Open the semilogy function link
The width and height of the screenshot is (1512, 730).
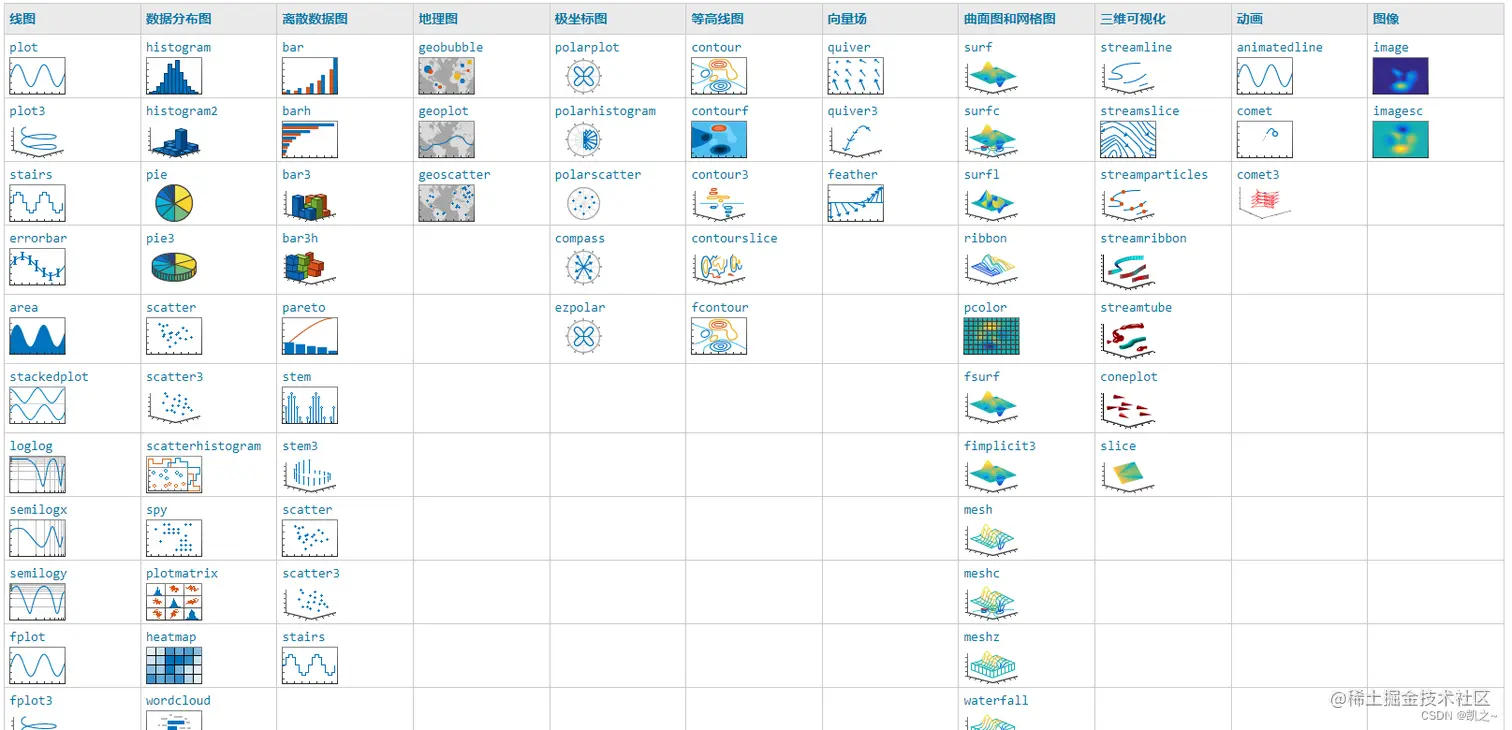pyautogui.click(x=38, y=573)
